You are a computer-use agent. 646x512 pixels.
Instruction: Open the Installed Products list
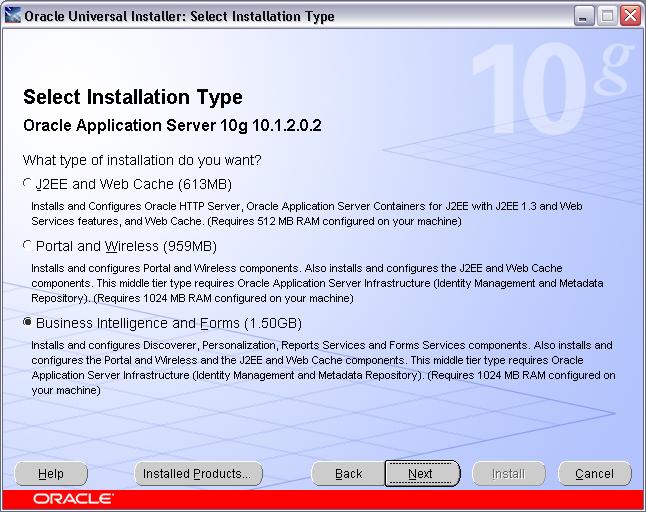pos(198,473)
